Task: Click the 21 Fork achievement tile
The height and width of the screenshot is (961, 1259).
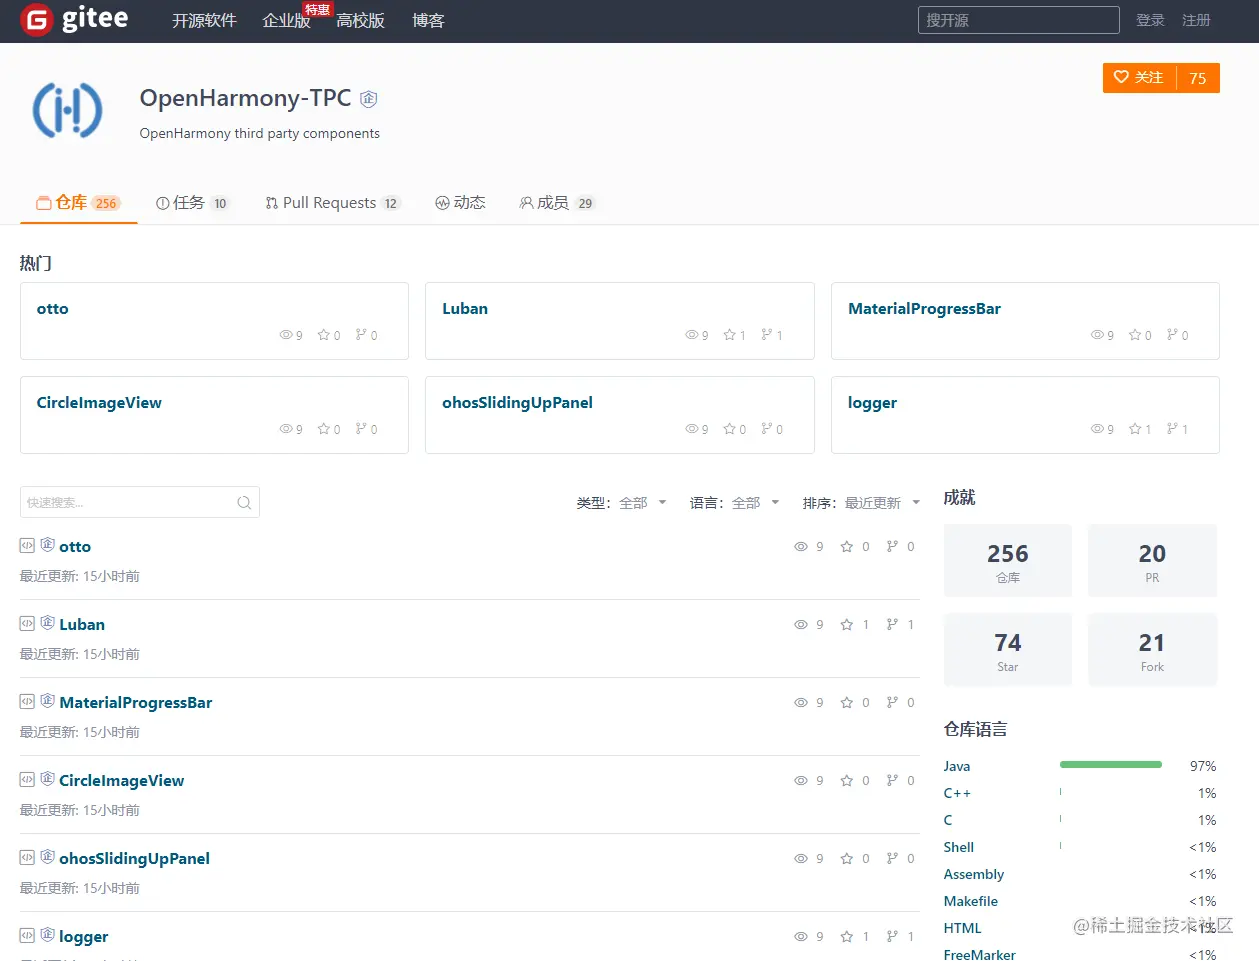Action: (1152, 650)
